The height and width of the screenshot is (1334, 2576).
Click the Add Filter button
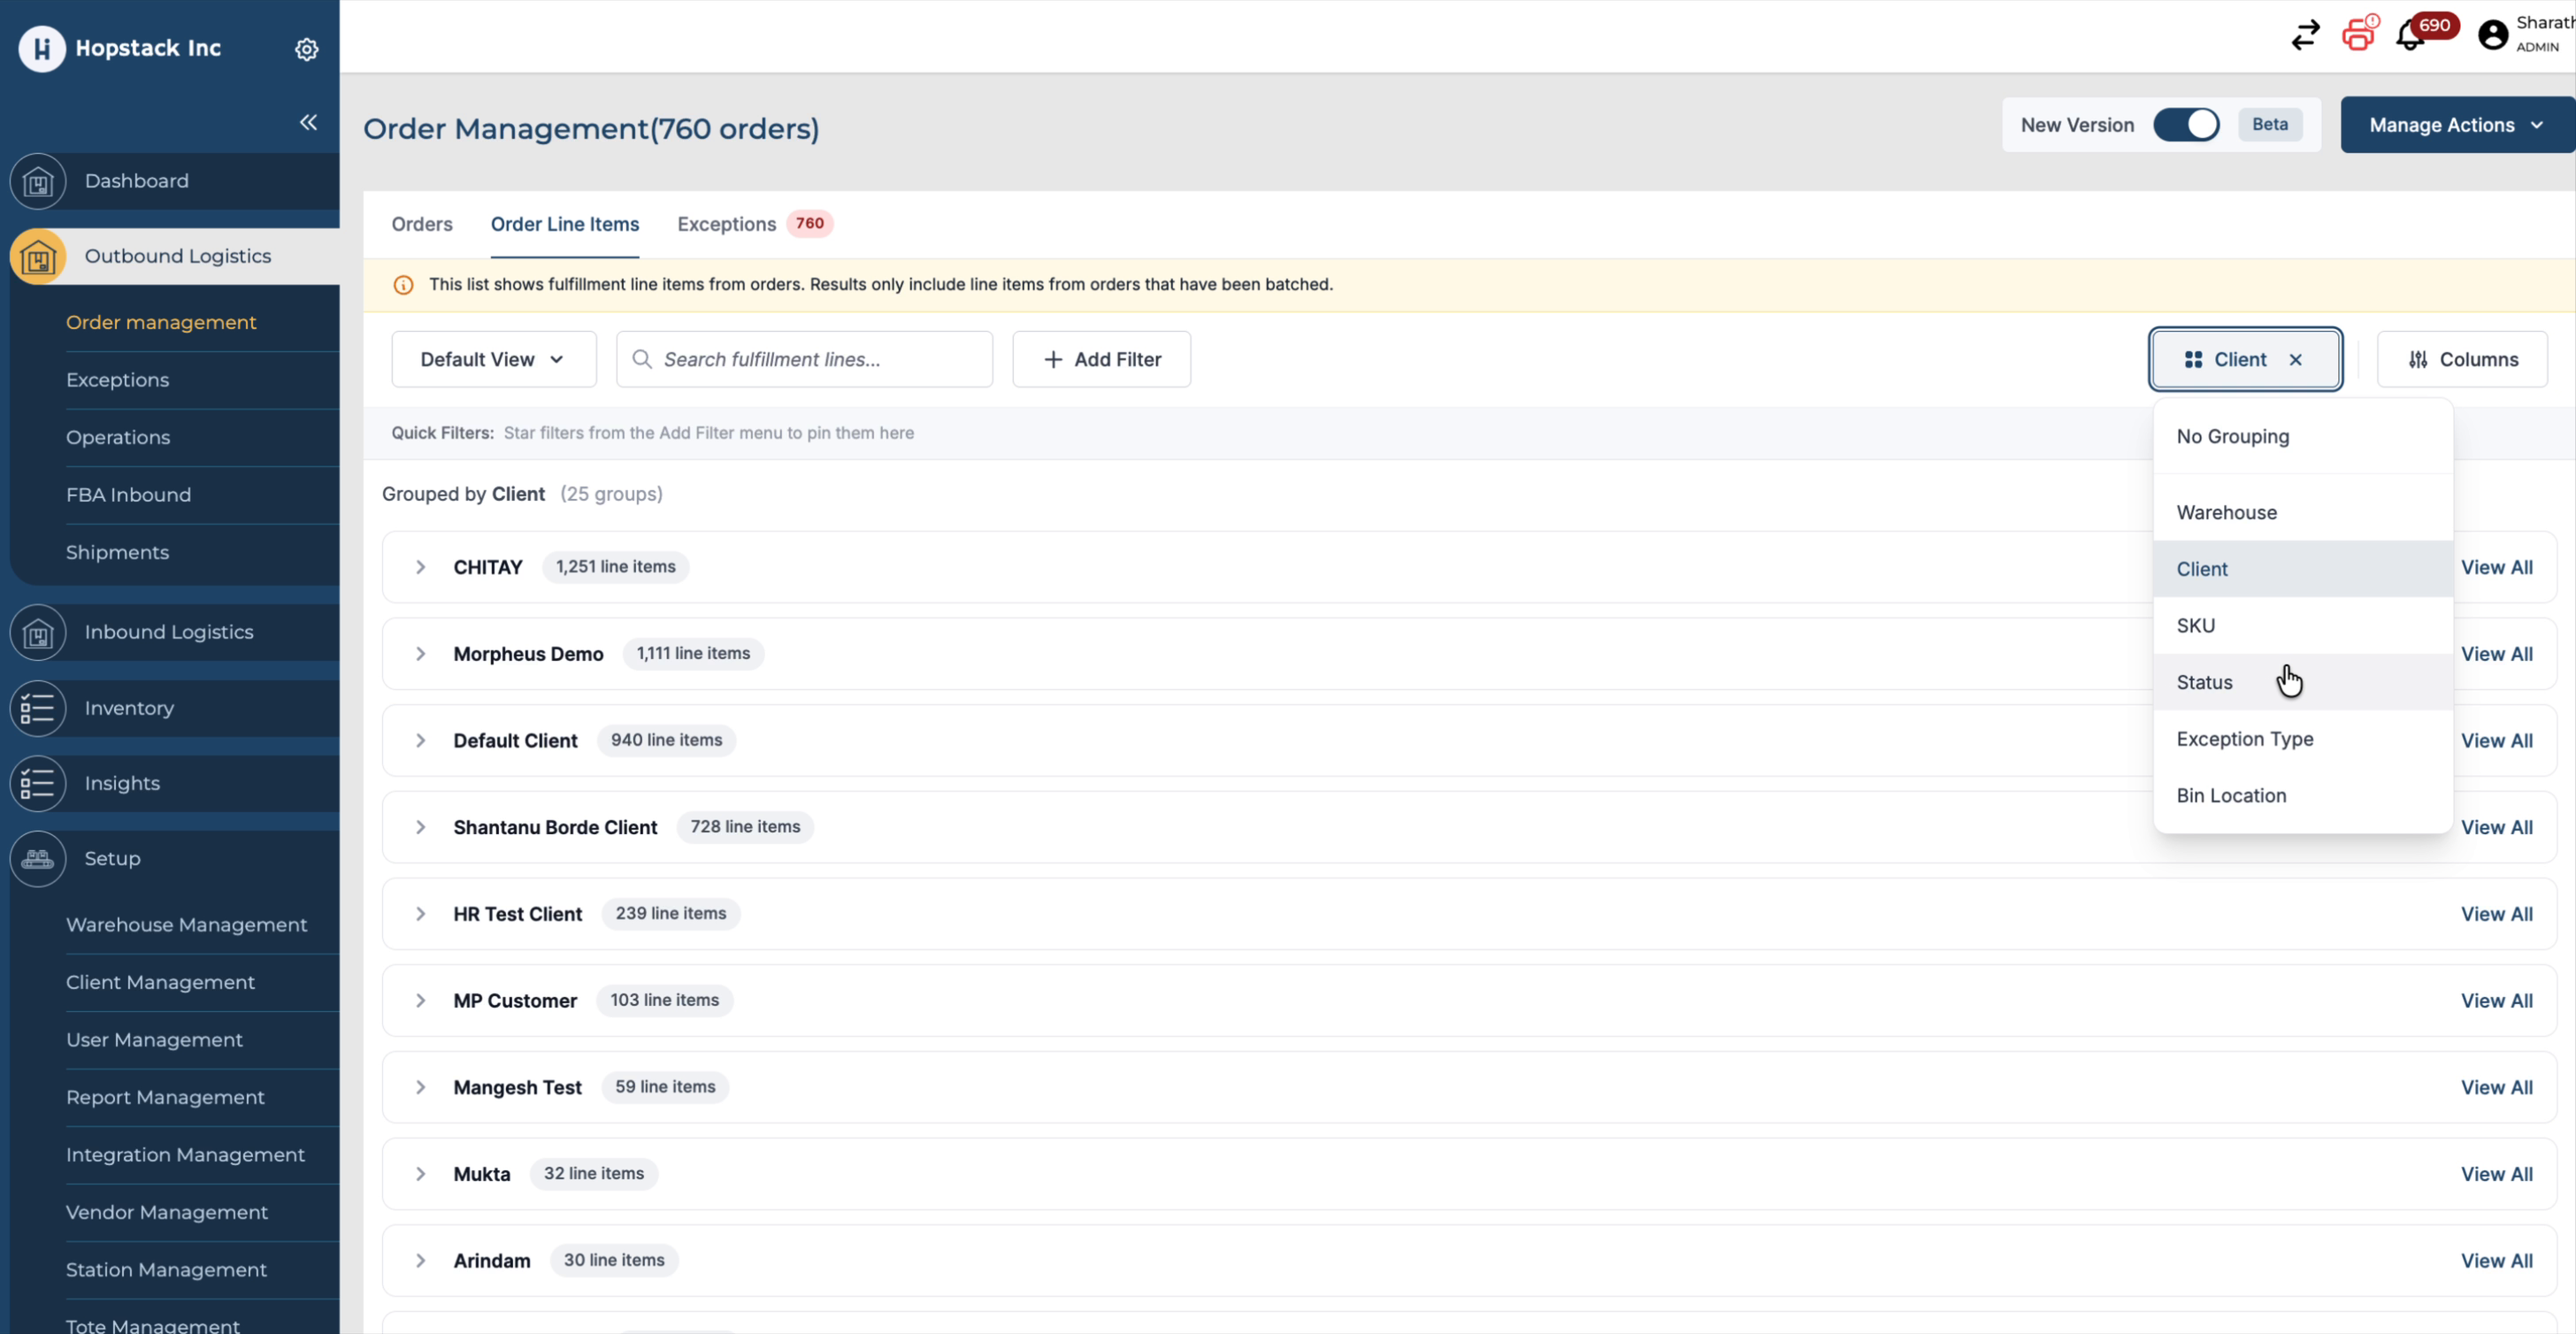tap(1101, 359)
